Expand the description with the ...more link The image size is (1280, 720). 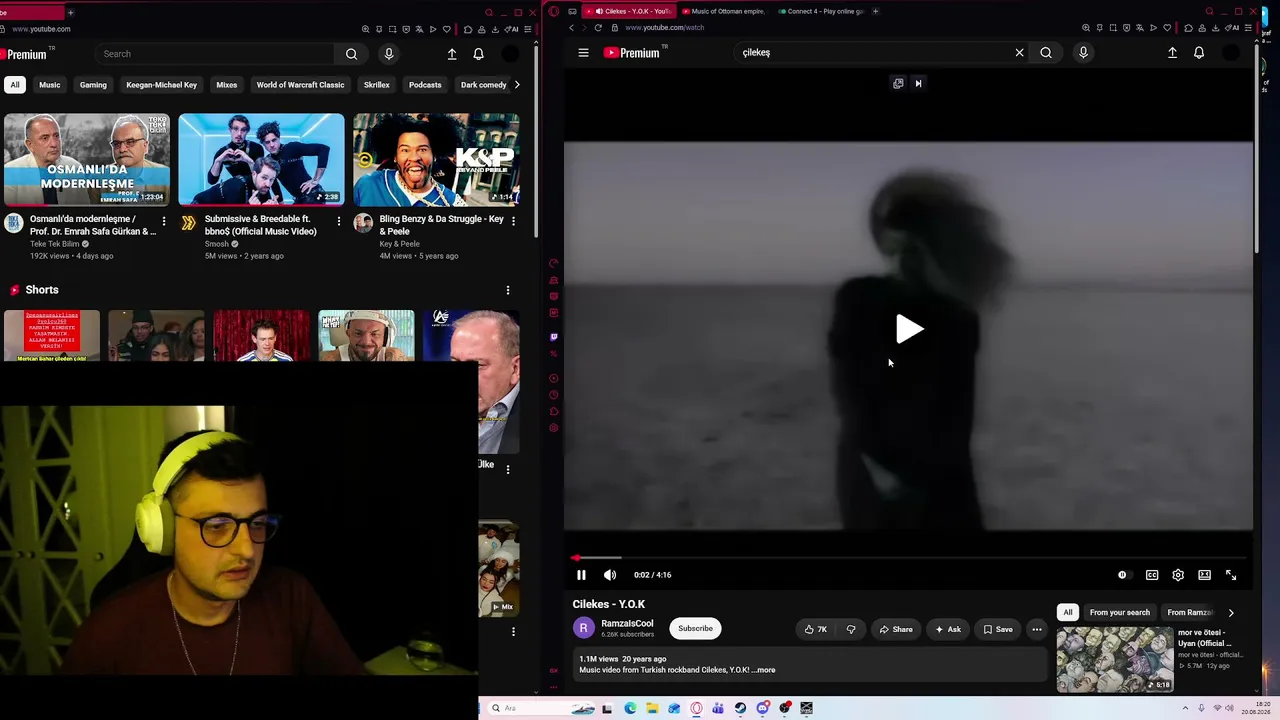click(764, 670)
